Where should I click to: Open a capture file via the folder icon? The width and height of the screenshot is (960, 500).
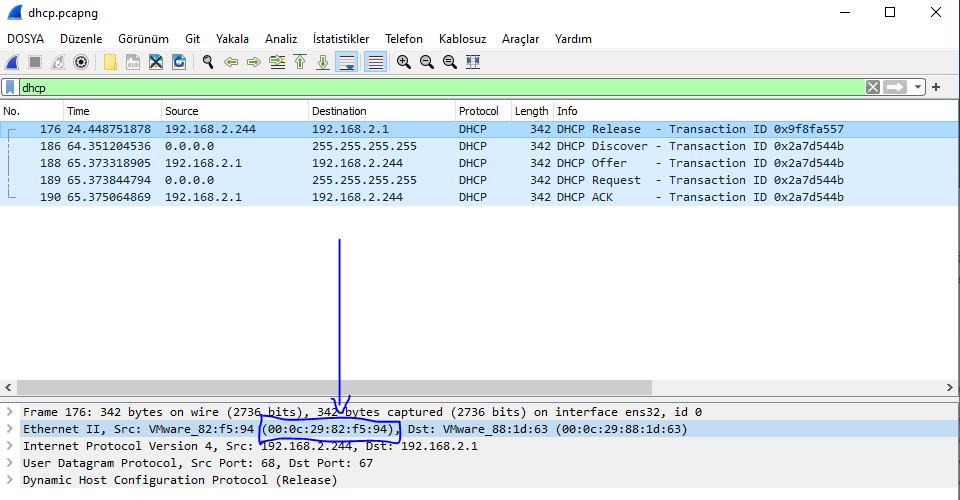tap(110, 62)
